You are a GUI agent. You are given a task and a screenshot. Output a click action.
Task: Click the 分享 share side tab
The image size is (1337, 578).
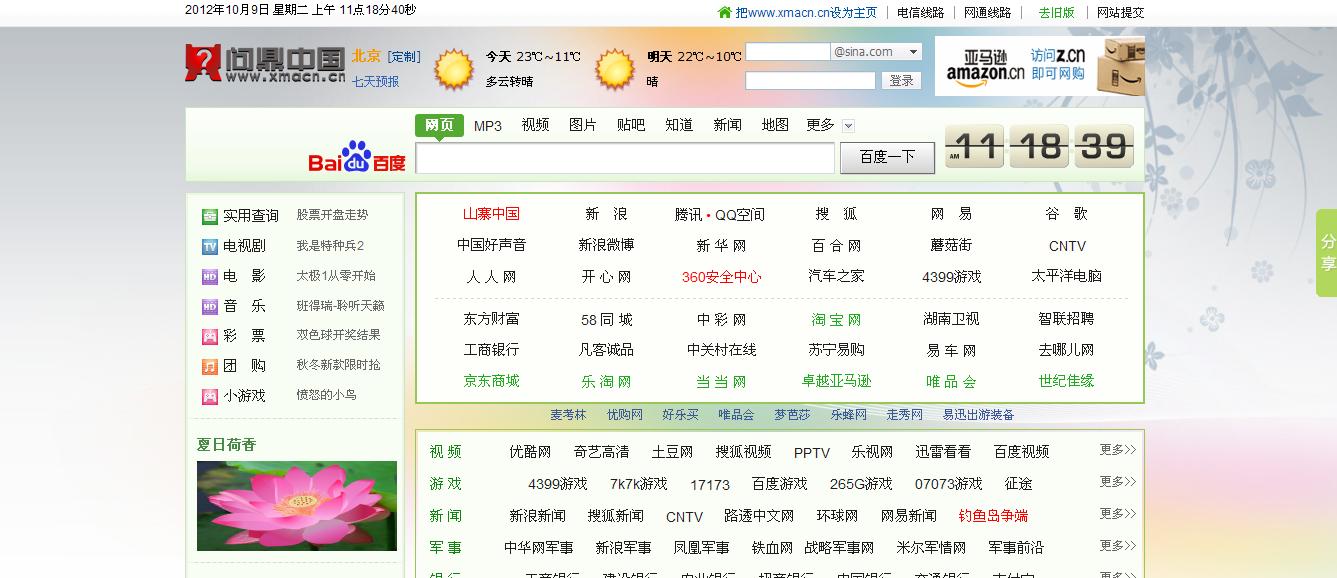click(1327, 253)
